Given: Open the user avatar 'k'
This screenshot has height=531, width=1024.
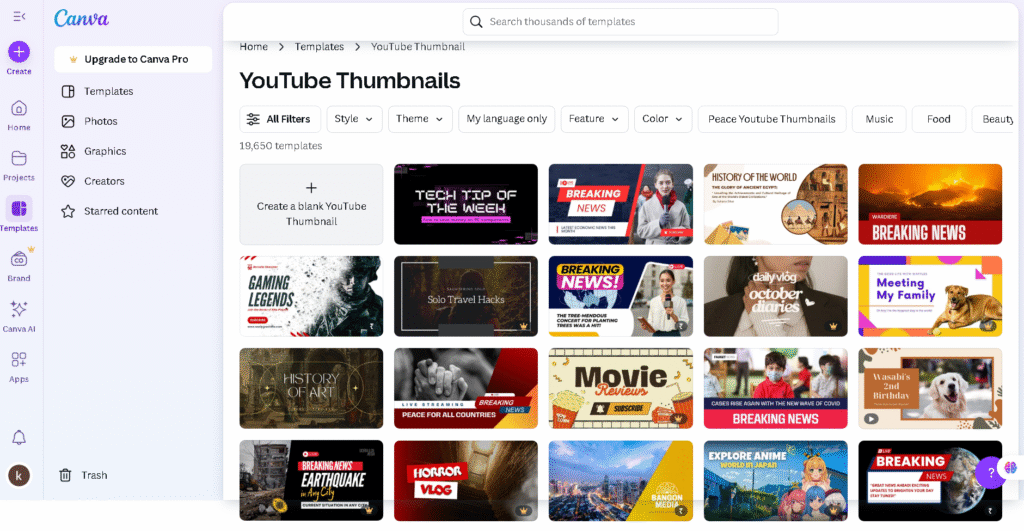Looking at the screenshot, I should point(19,475).
